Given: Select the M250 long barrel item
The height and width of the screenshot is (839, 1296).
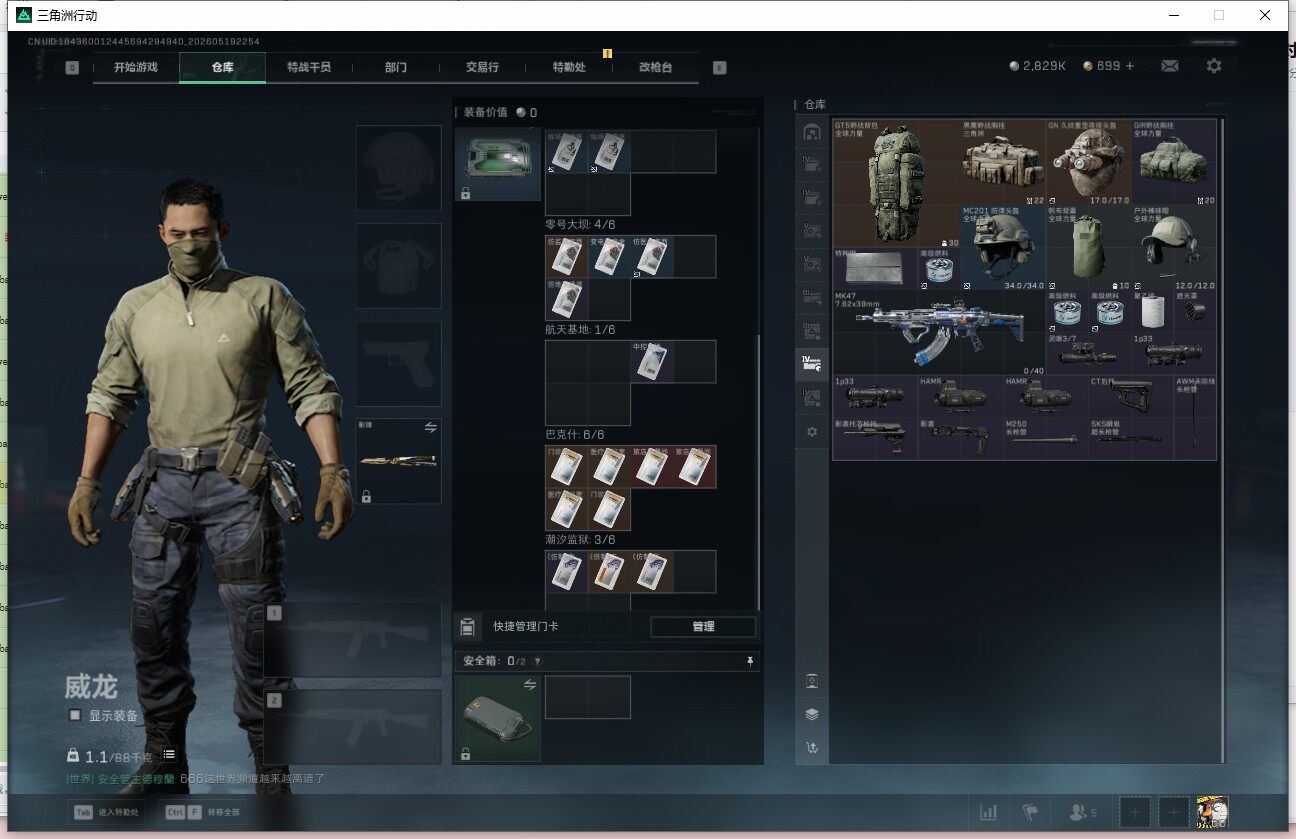Looking at the screenshot, I should pyautogui.click(x=1045, y=438).
